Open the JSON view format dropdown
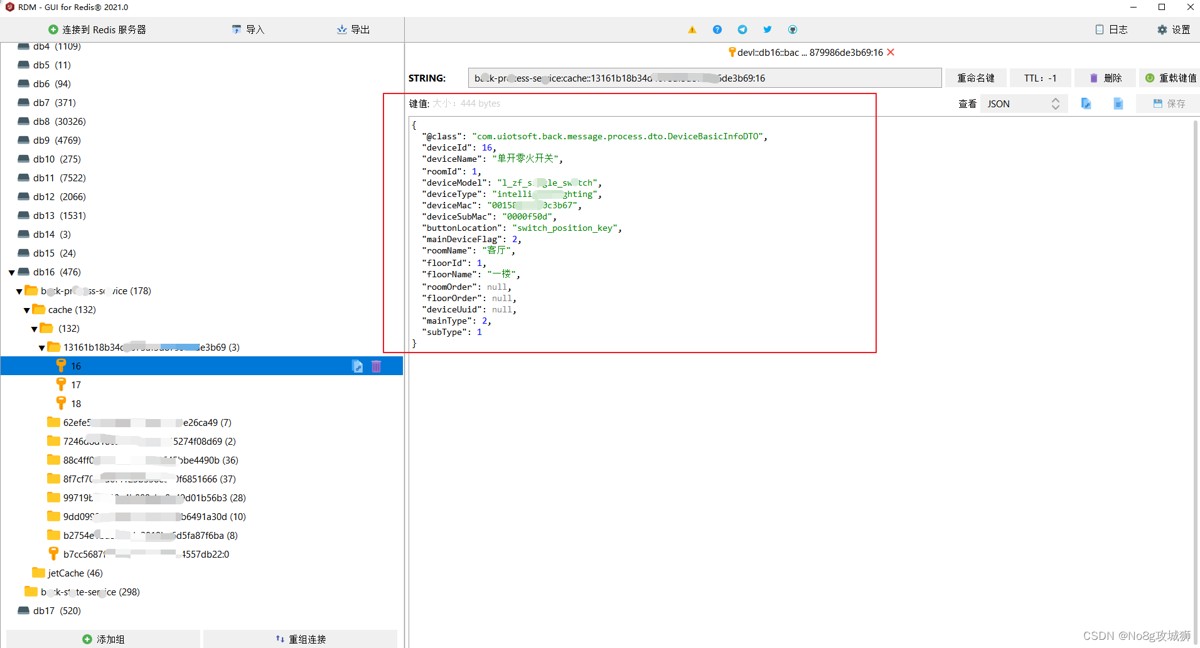Screen dimensions: 1200x648 [x=1023, y=104]
